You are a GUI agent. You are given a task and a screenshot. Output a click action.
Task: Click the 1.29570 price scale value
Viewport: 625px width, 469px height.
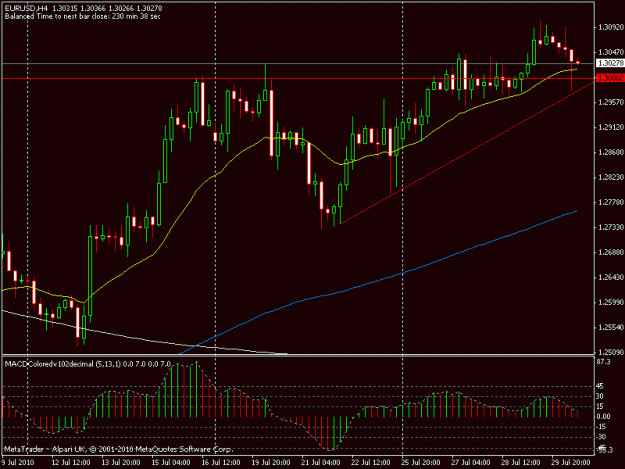pos(610,102)
